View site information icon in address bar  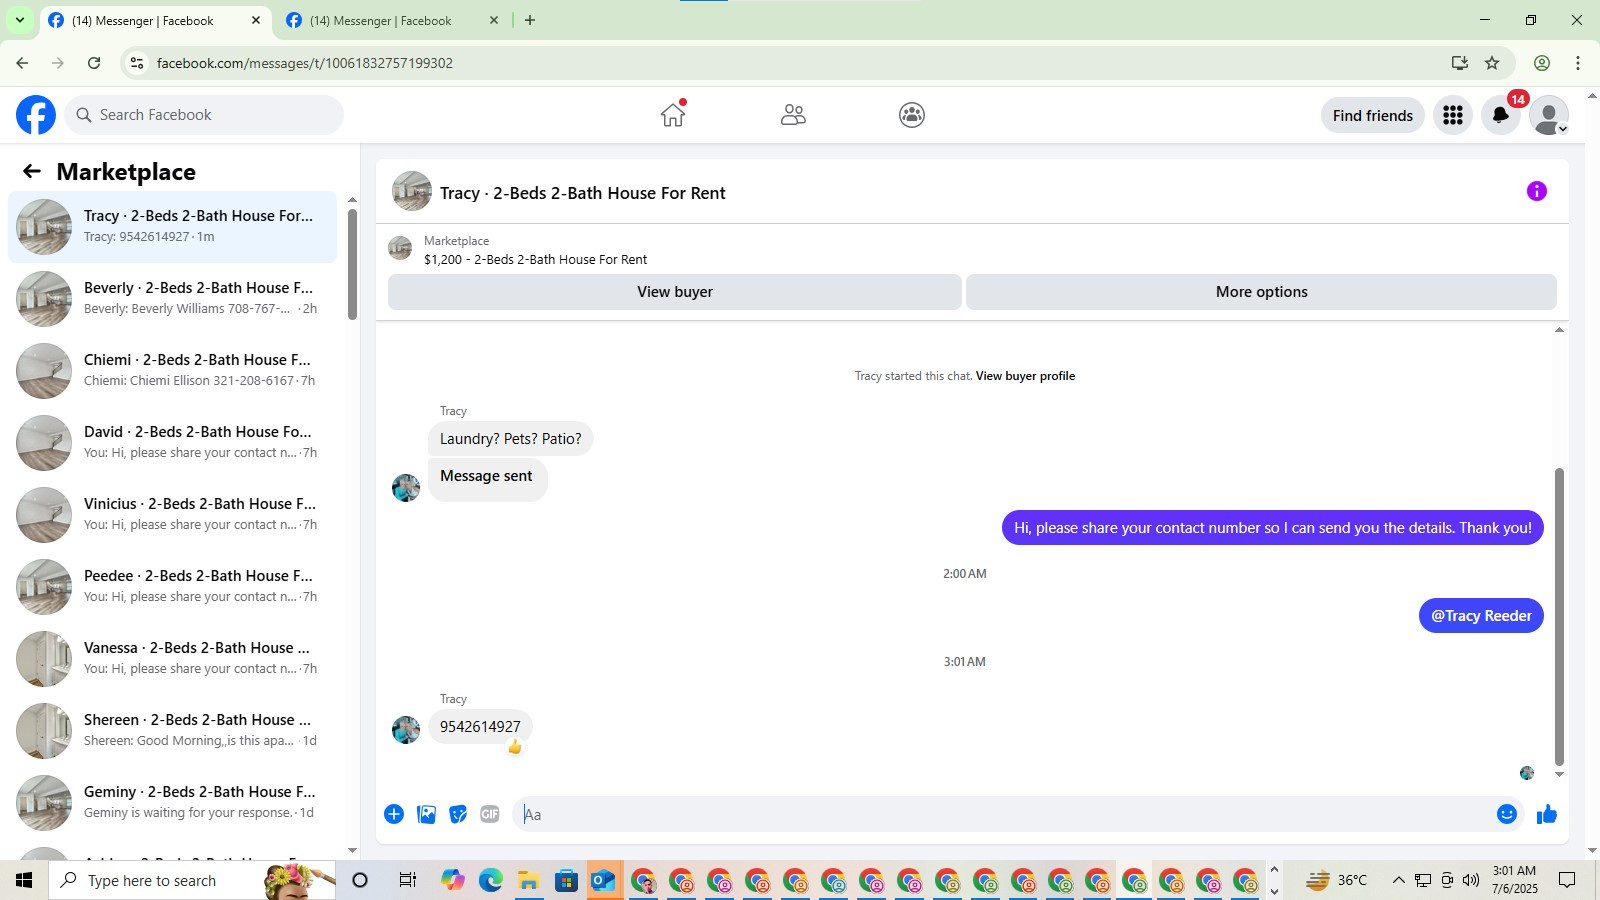click(137, 63)
